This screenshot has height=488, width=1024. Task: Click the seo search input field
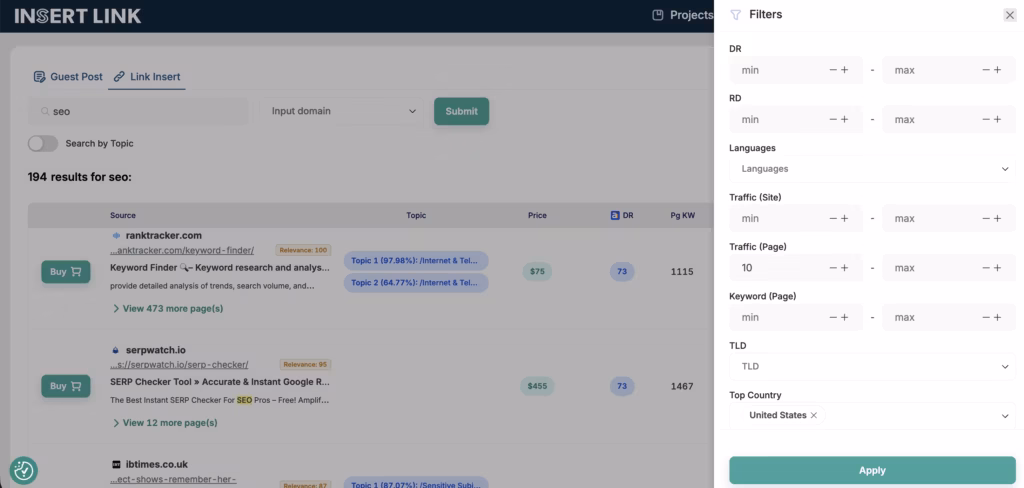[x=140, y=111]
